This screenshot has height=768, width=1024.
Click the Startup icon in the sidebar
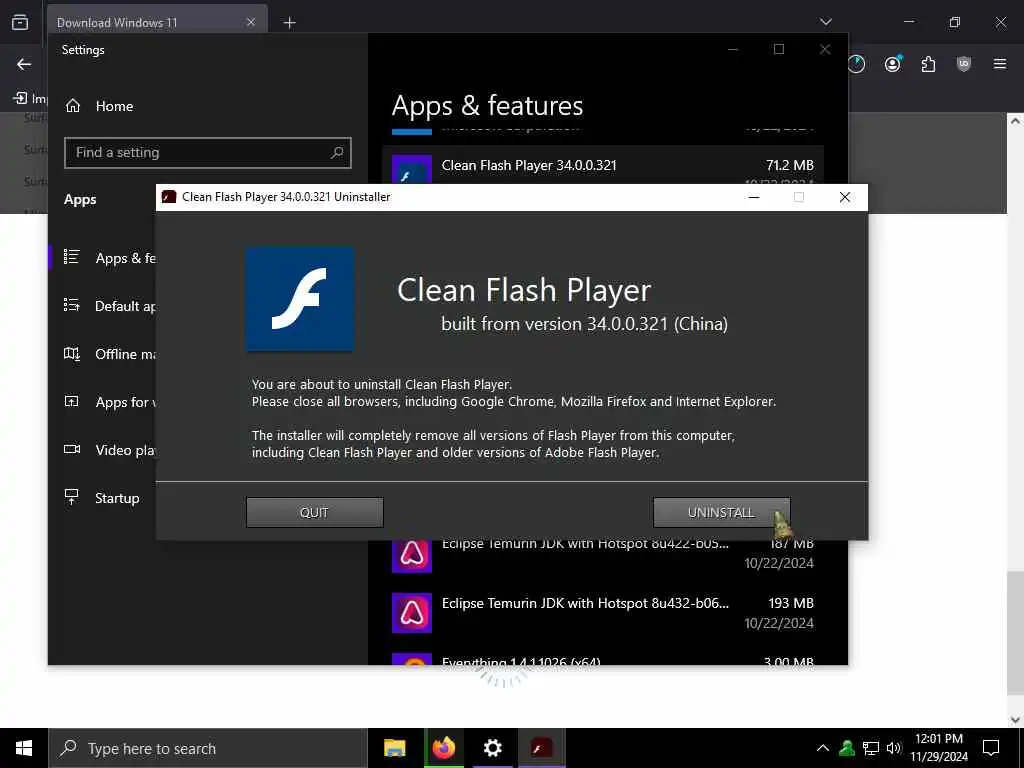(x=72, y=497)
